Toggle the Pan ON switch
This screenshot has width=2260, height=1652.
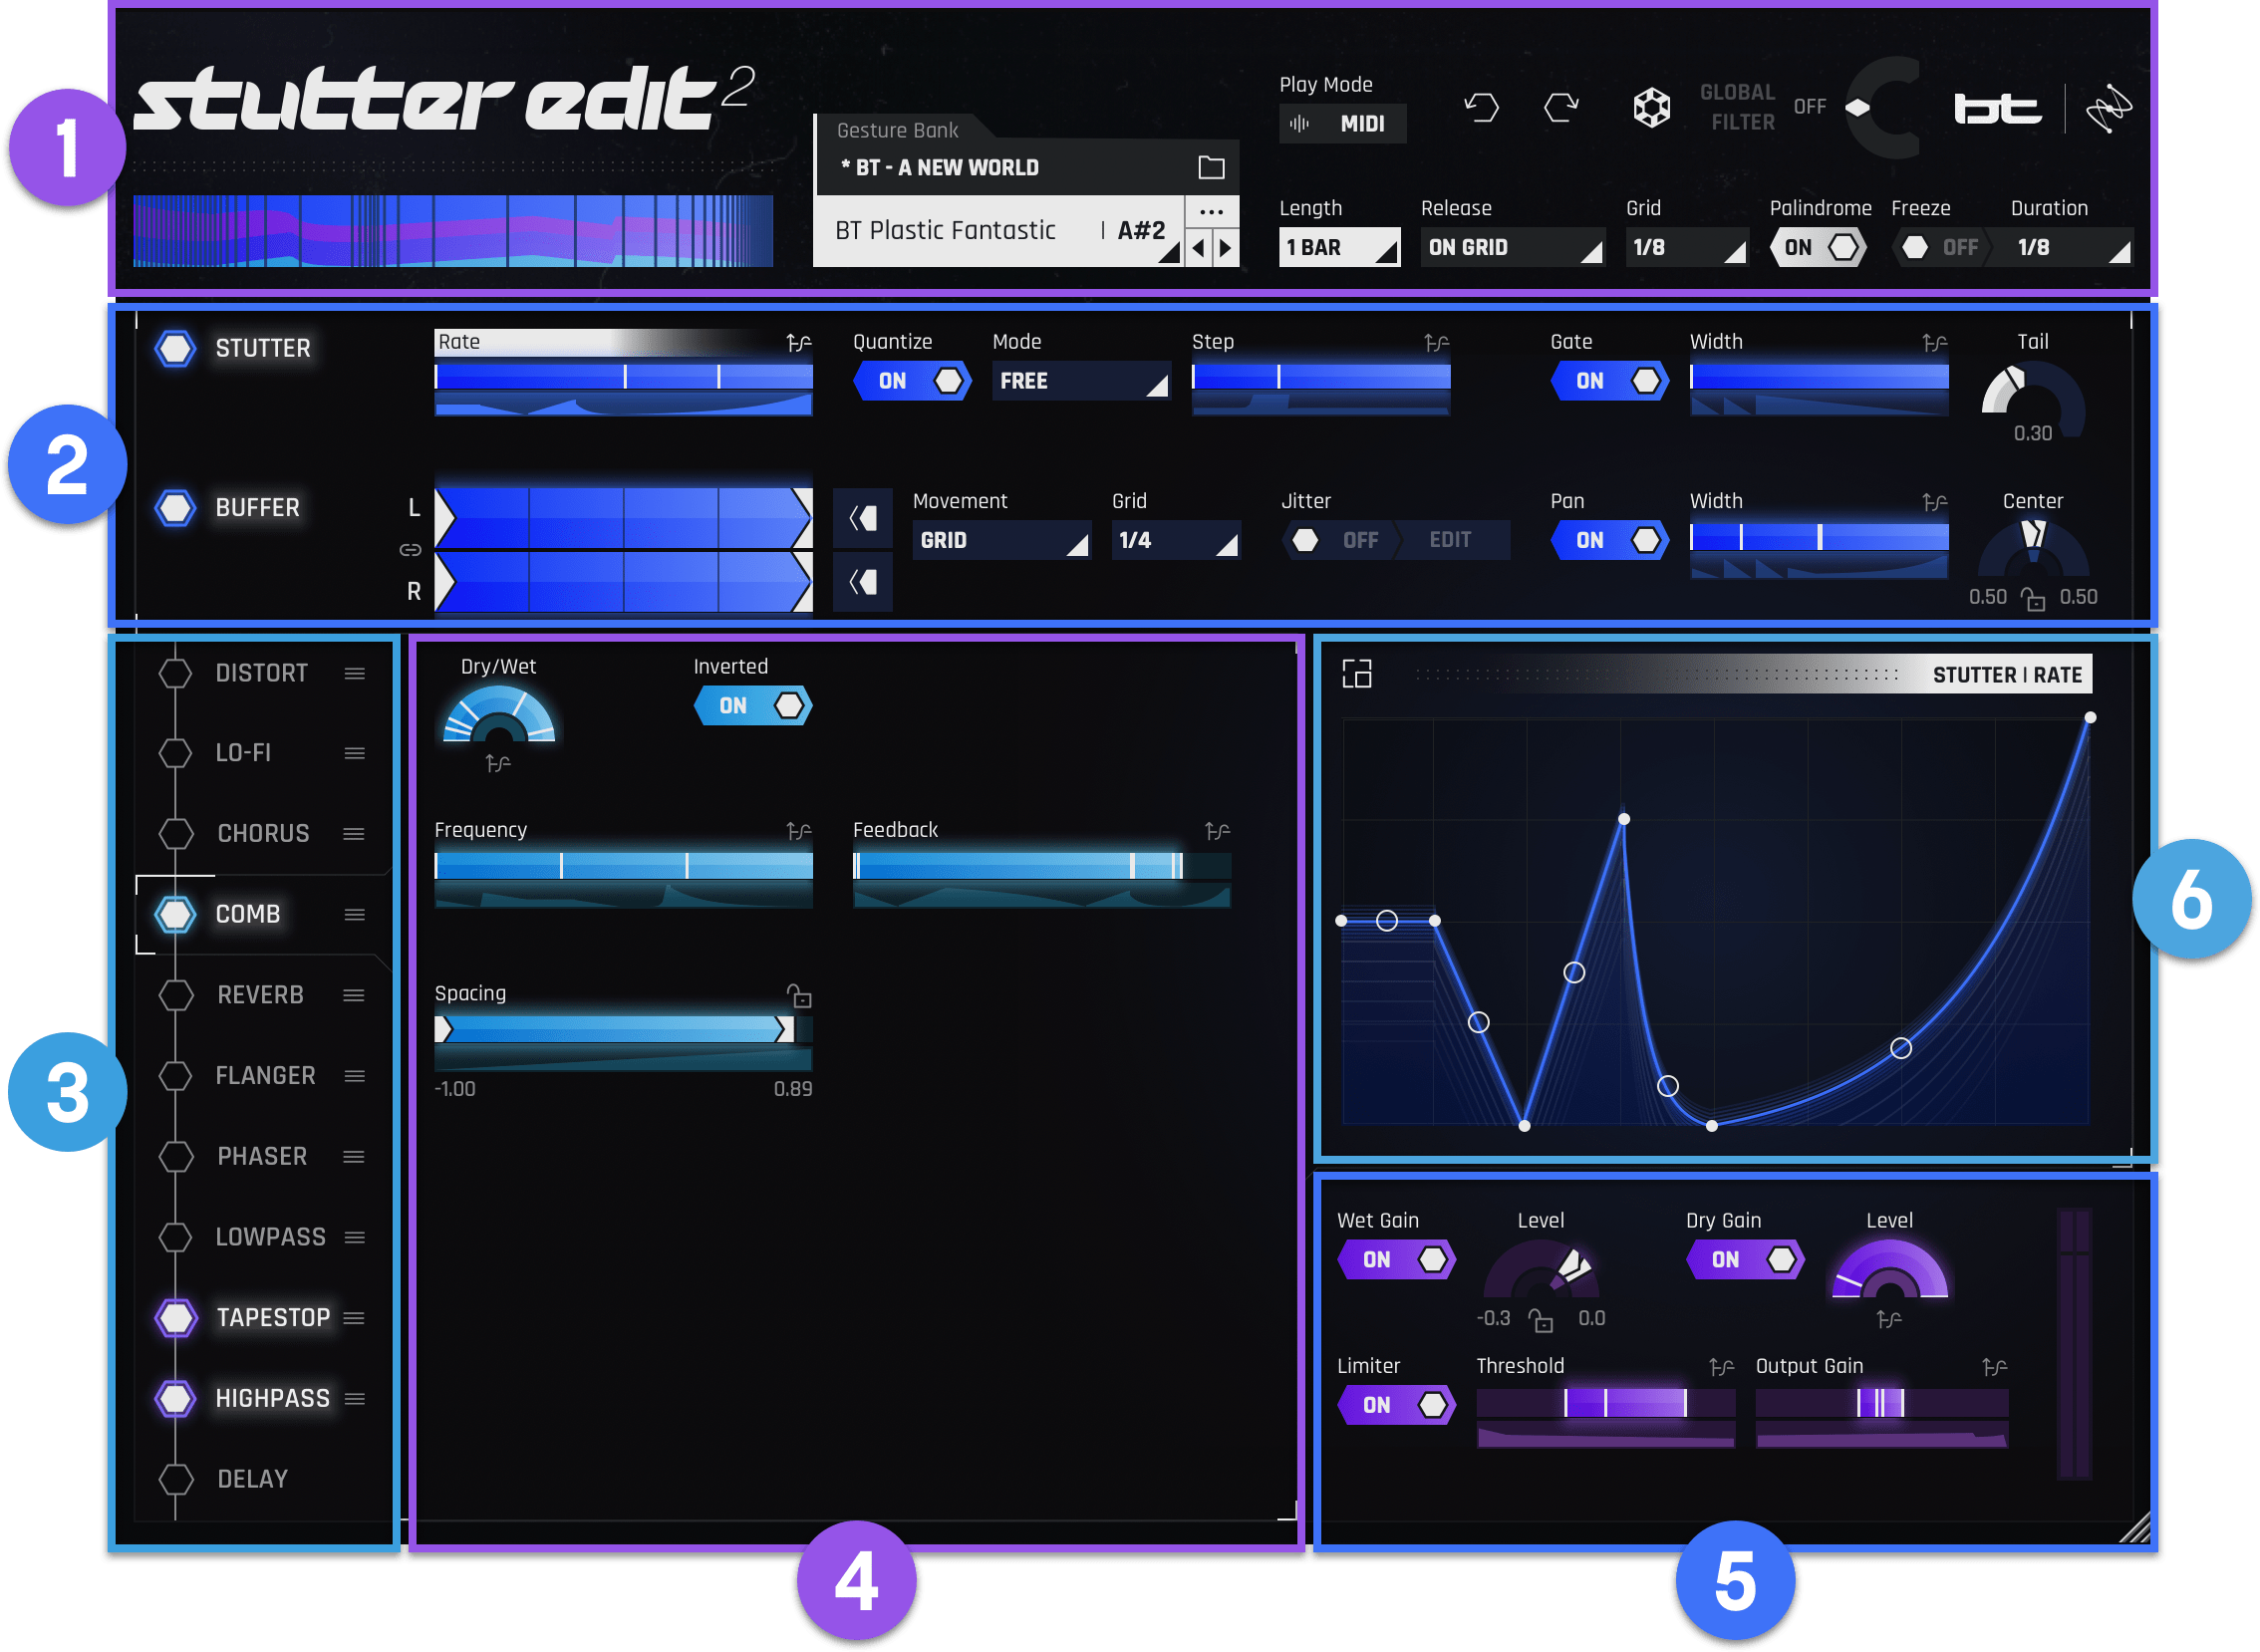pos(1609,540)
